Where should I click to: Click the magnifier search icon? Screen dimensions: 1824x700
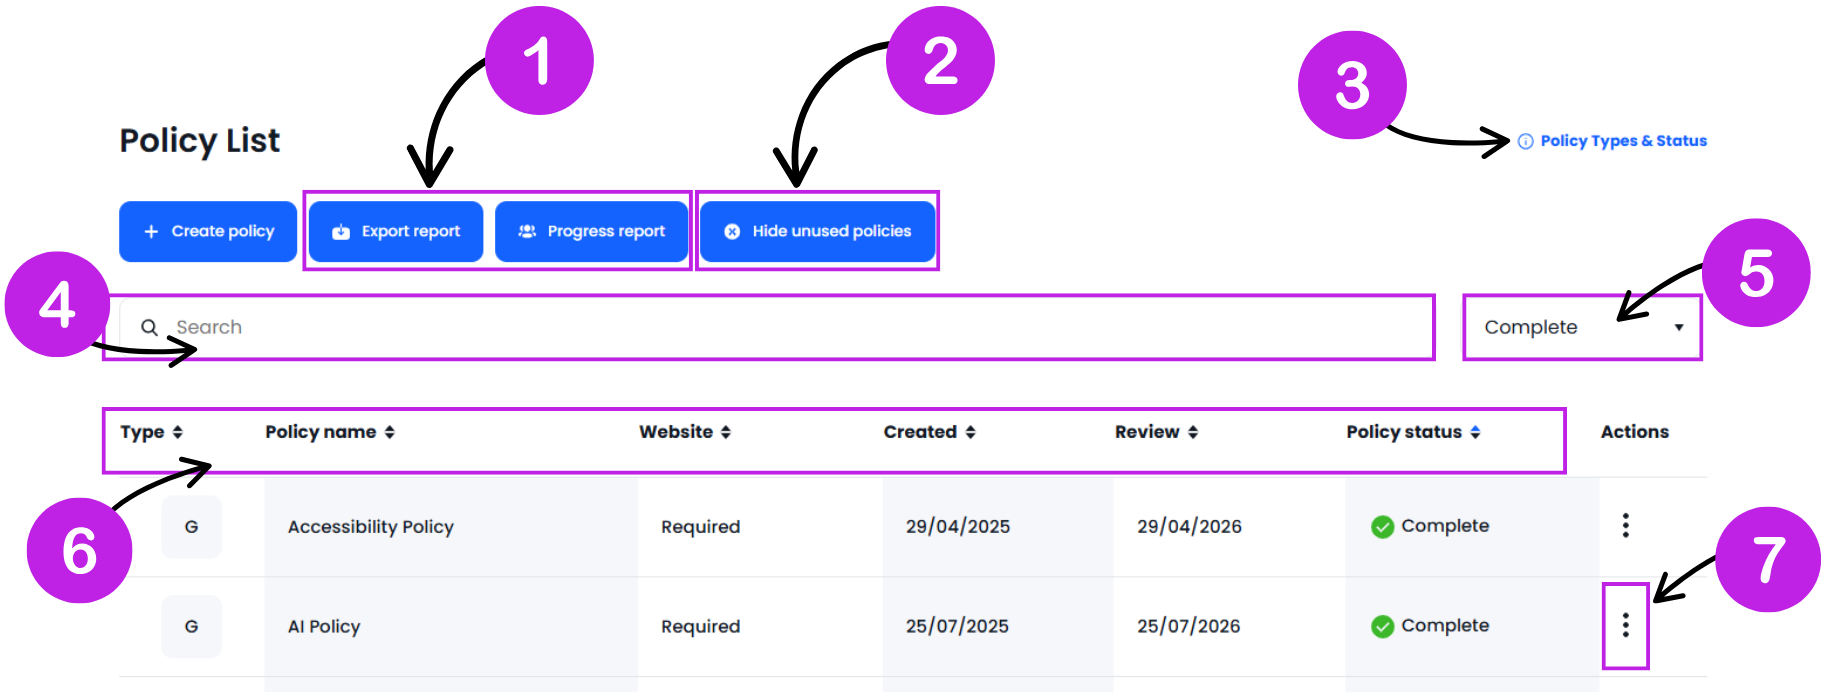149,327
